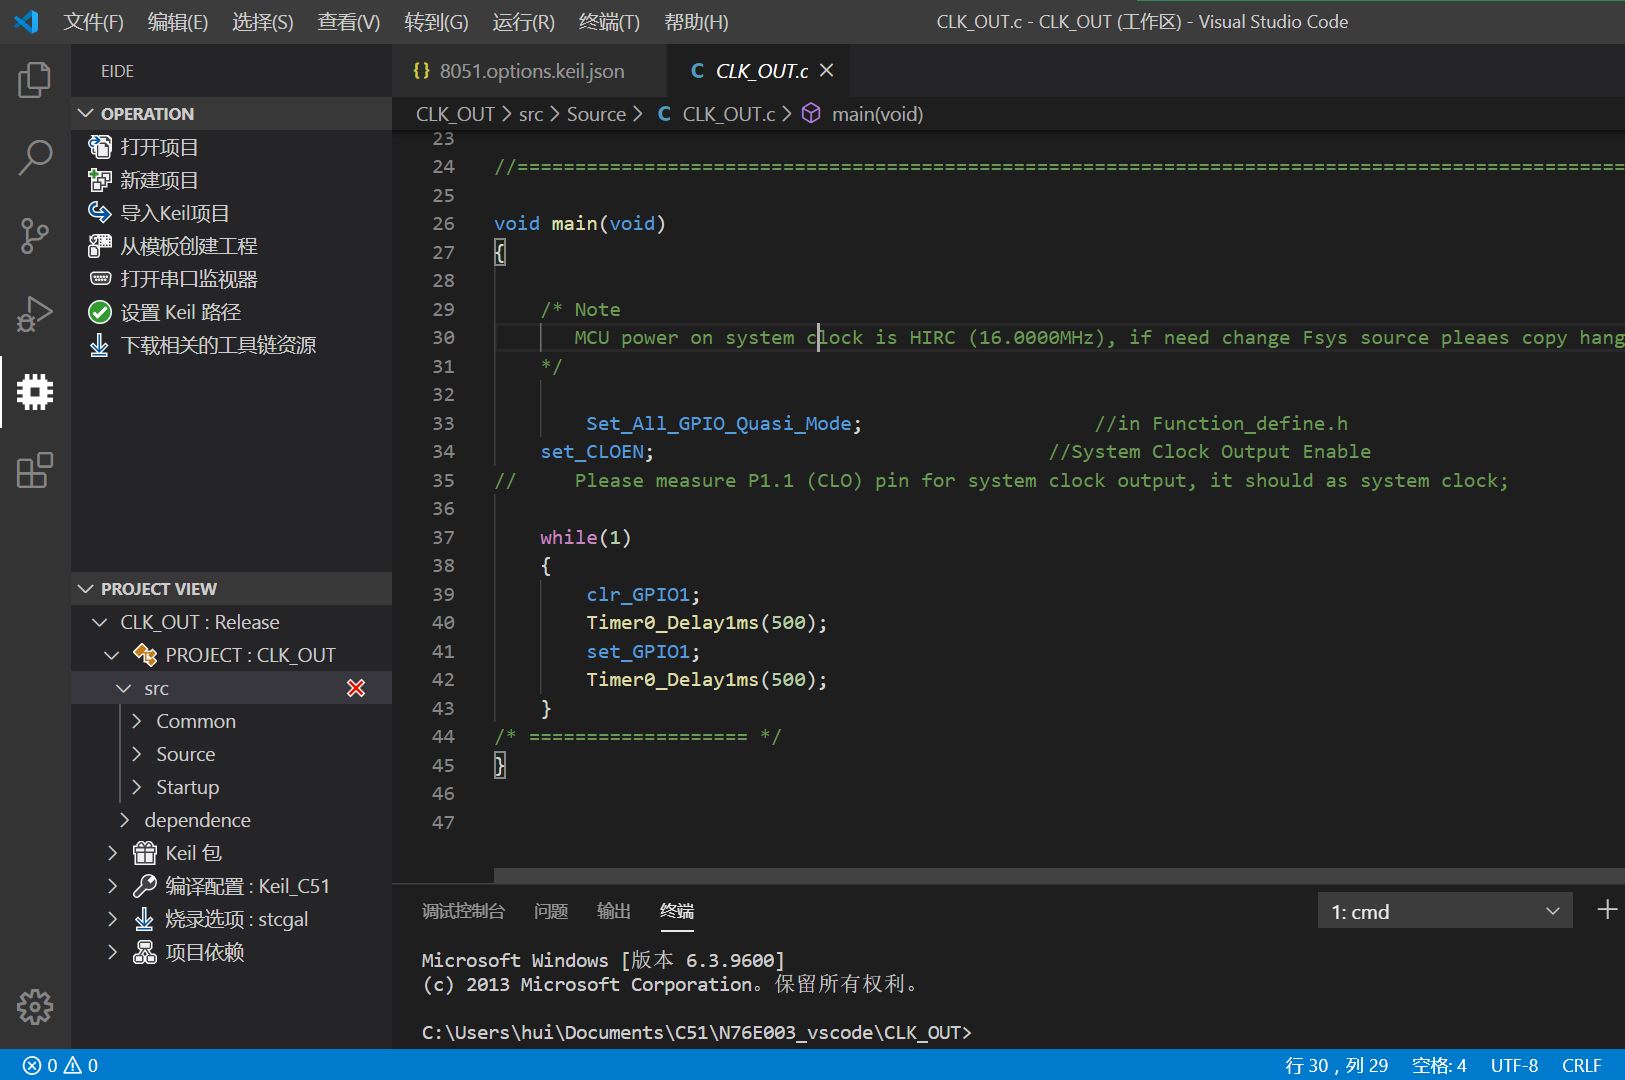The width and height of the screenshot is (1625, 1080).
Task: Expand the Startup folder
Action: pyautogui.click(x=137, y=787)
